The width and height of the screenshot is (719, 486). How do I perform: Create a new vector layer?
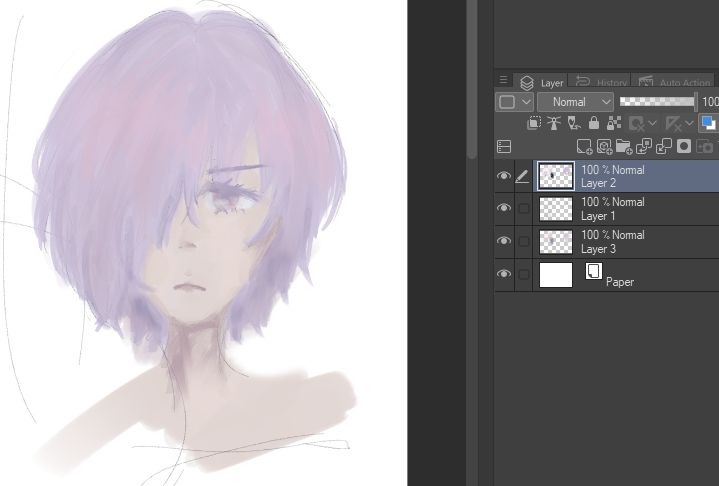point(604,146)
